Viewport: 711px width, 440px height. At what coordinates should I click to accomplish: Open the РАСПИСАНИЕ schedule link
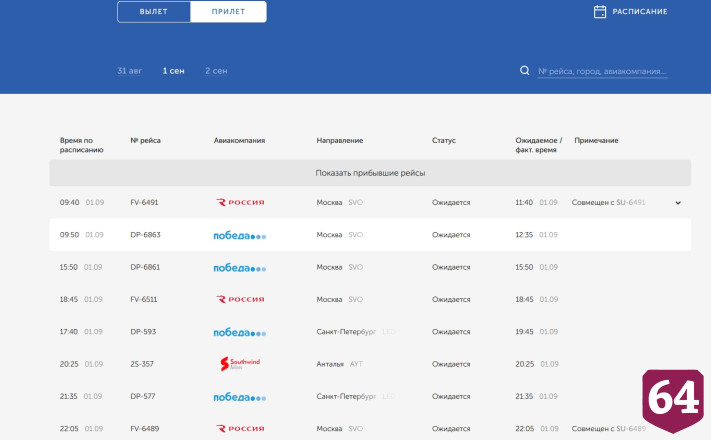pos(639,12)
